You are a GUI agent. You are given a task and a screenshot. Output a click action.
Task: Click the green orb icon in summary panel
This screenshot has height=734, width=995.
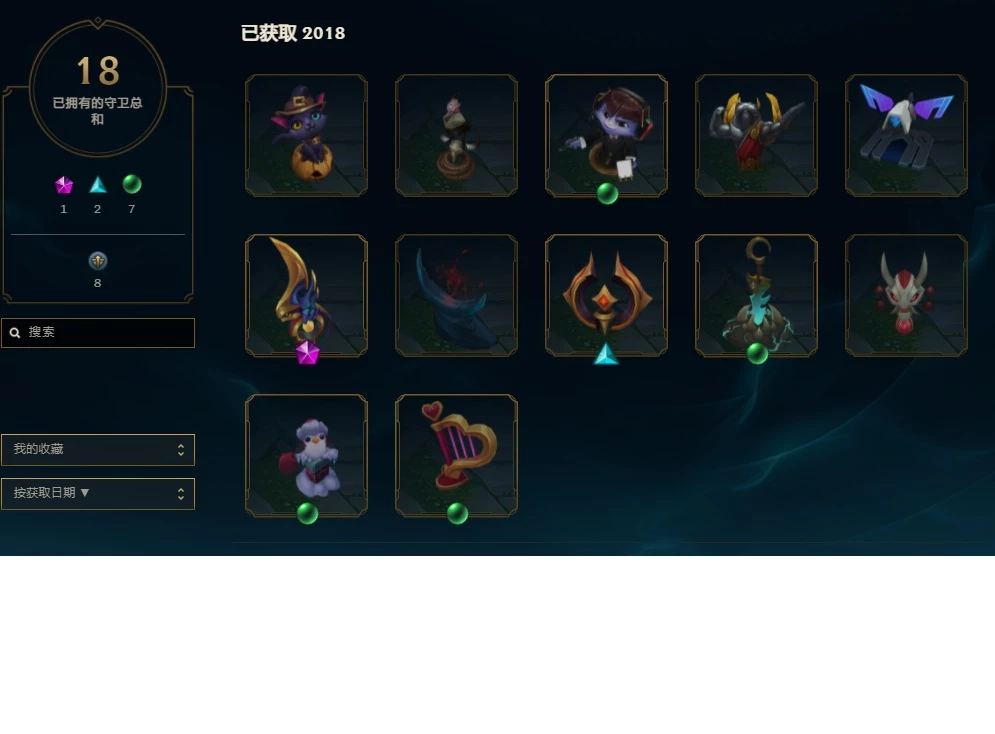[132, 184]
